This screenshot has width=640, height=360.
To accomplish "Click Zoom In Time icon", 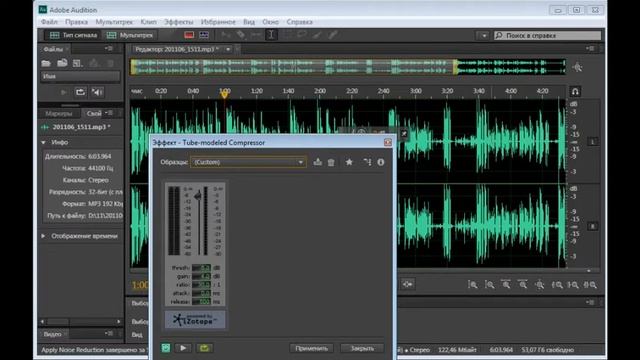I will click(506, 285).
